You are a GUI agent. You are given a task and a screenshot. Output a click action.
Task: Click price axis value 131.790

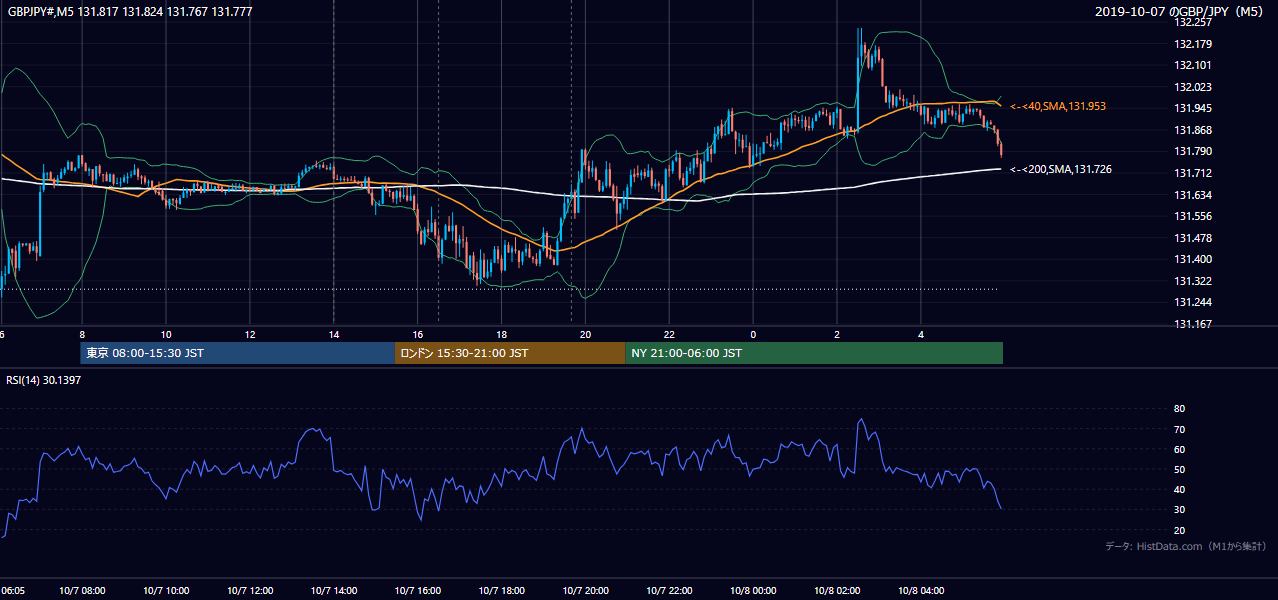pyautogui.click(x=1193, y=151)
